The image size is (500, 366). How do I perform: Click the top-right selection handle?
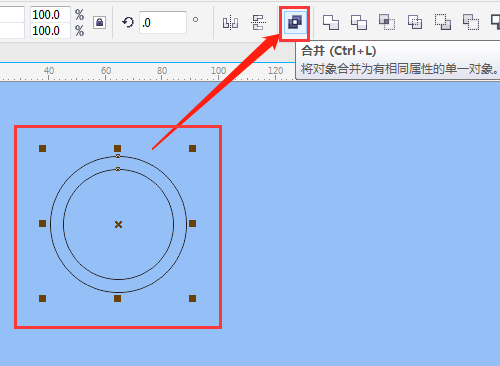coord(192,148)
